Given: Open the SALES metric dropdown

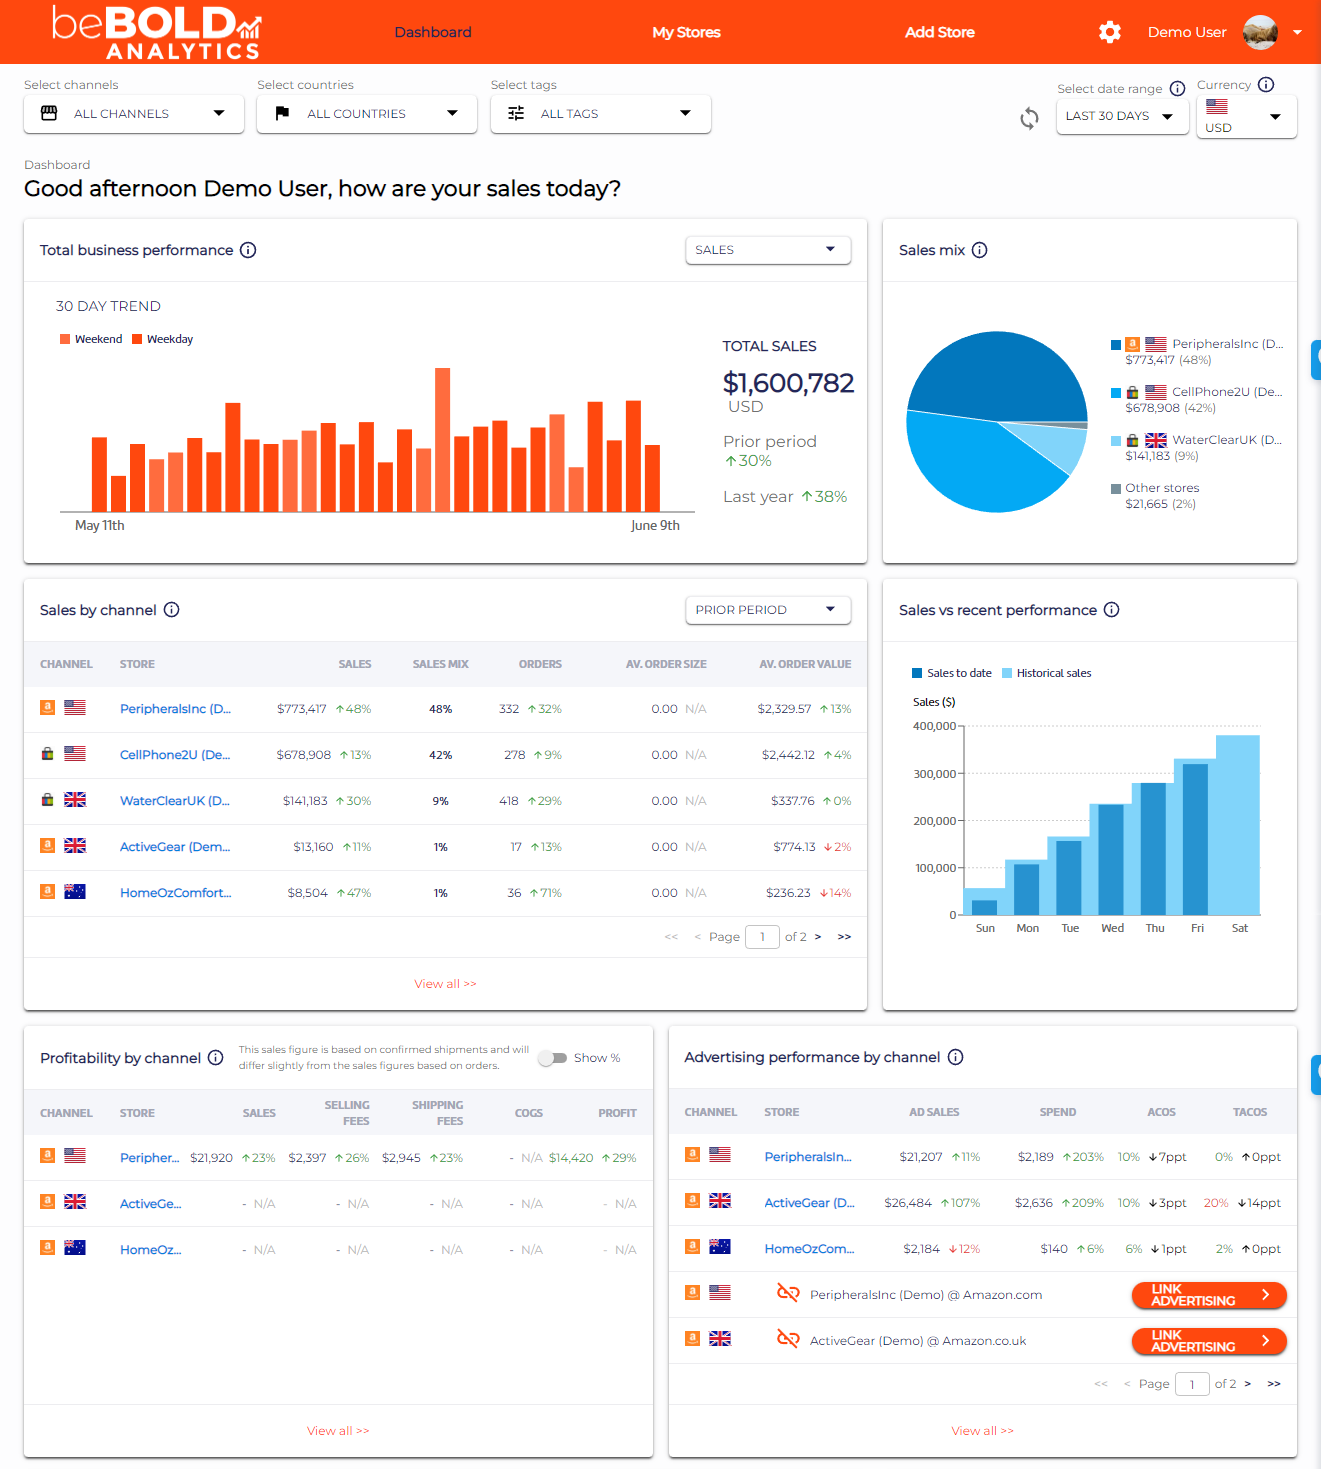Looking at the screenshot, I should pyautogui.click(x=768, y=250).
